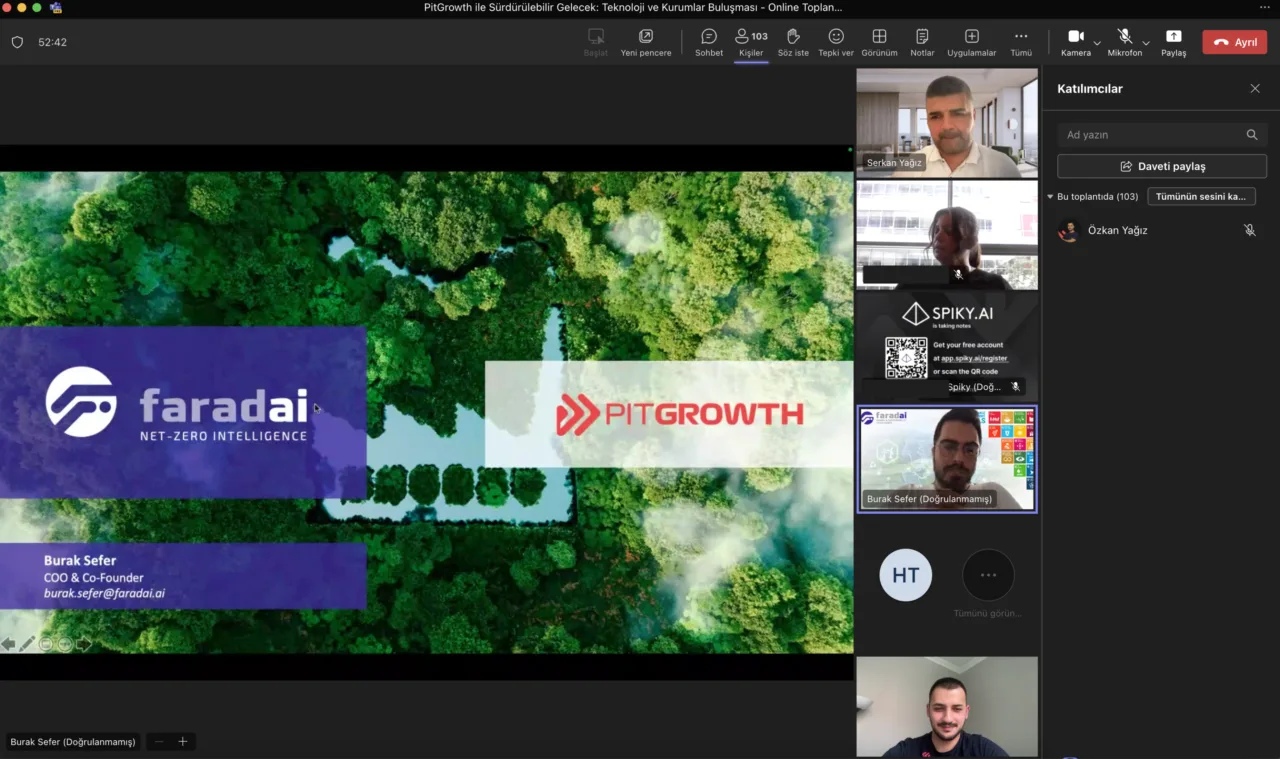
Task: Focus the Ad yazın search field
Action: tap(1162, 135)
